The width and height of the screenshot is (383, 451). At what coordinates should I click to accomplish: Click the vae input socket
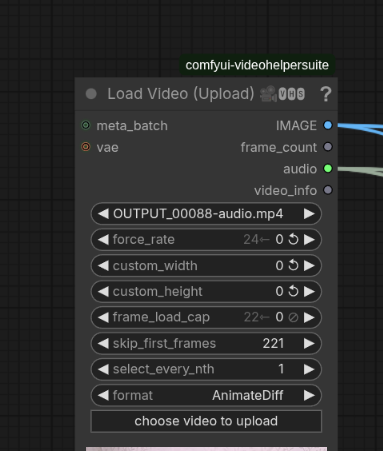[86, 147]
